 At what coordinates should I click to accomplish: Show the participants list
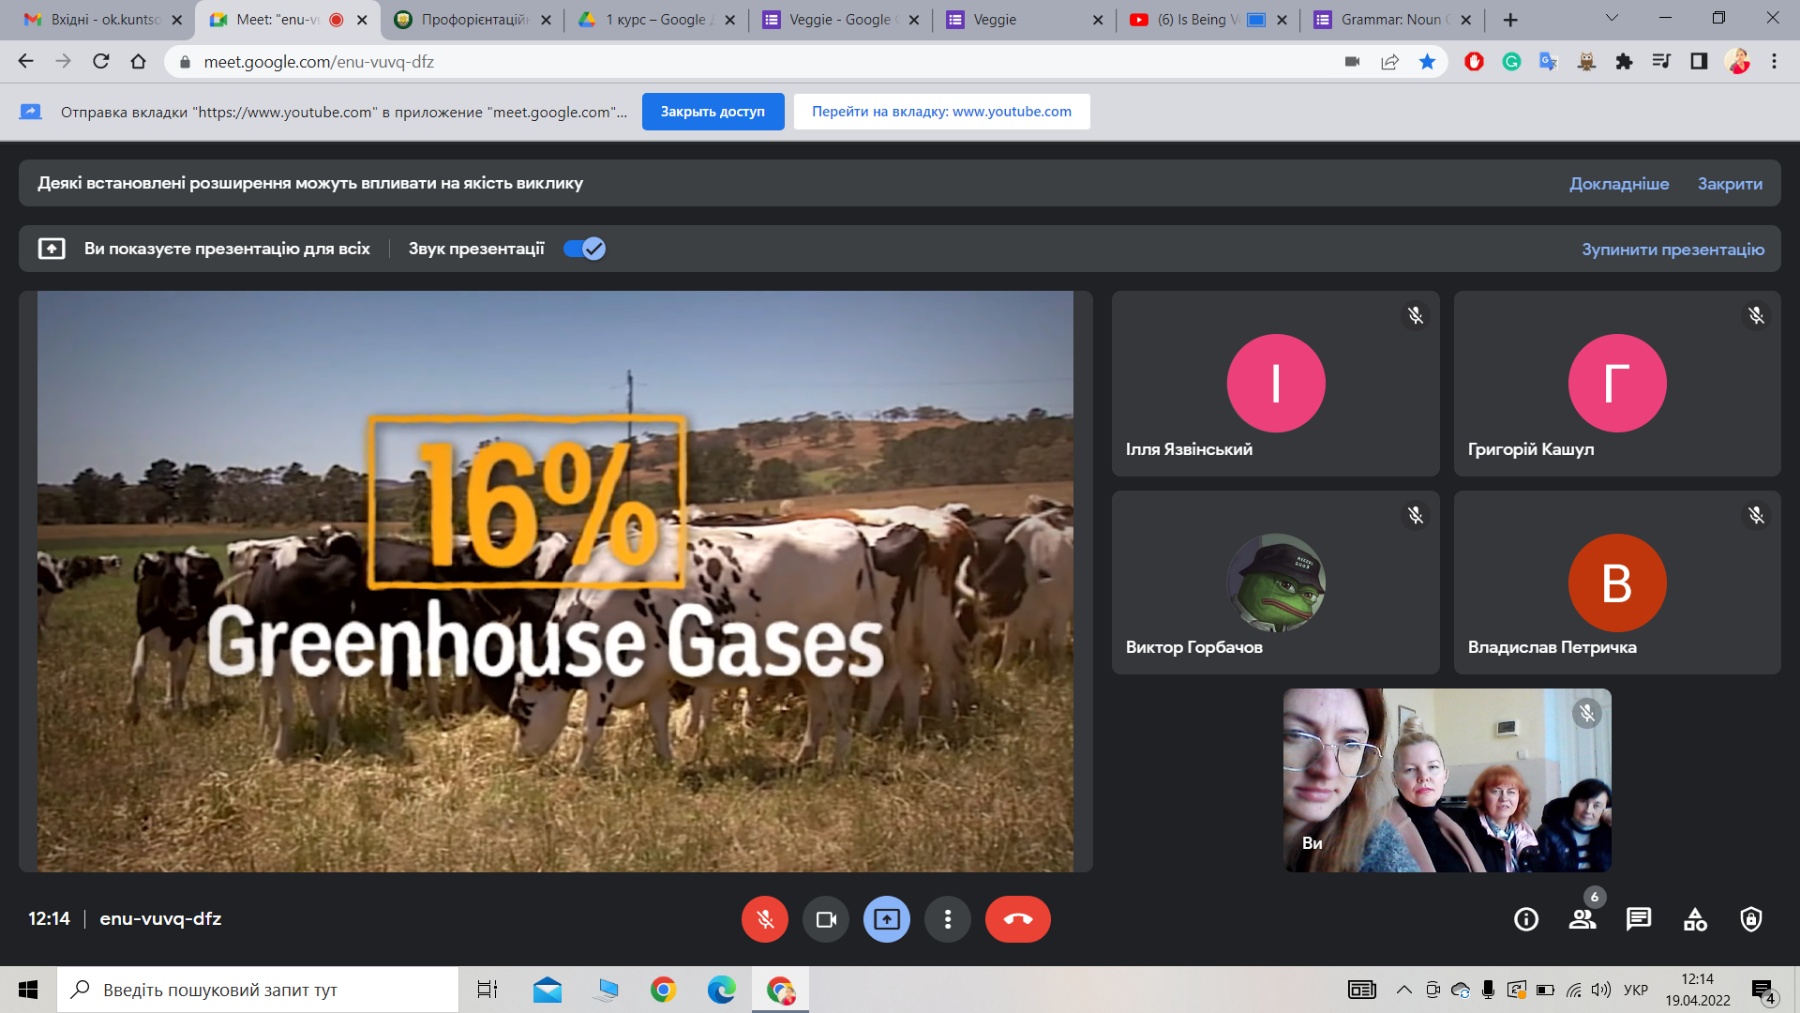1582,919
